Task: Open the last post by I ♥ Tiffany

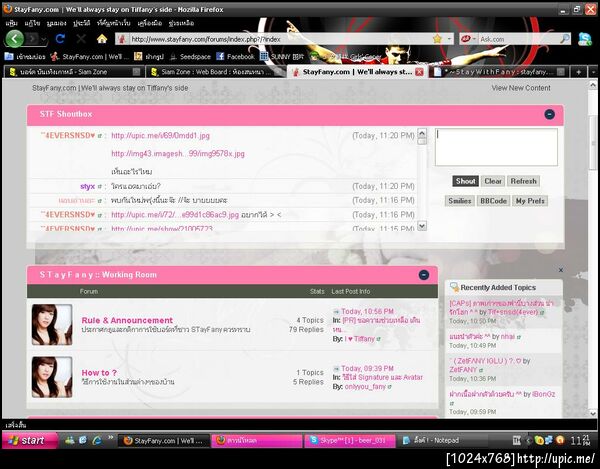Action: click(x=359, y=339)
